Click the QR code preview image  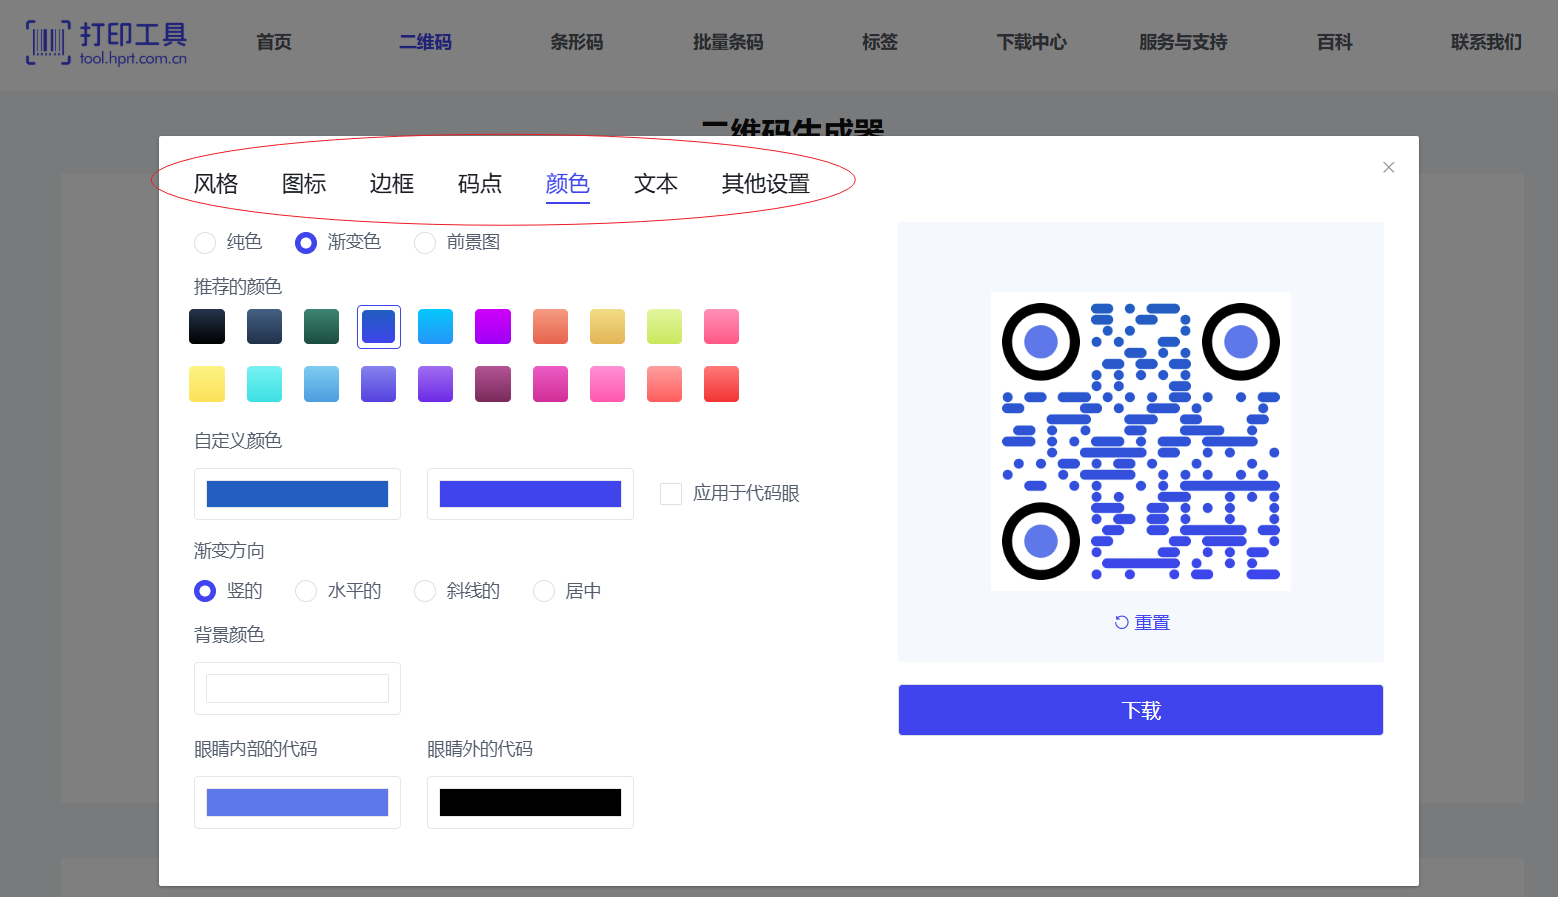click(1141, 441)
